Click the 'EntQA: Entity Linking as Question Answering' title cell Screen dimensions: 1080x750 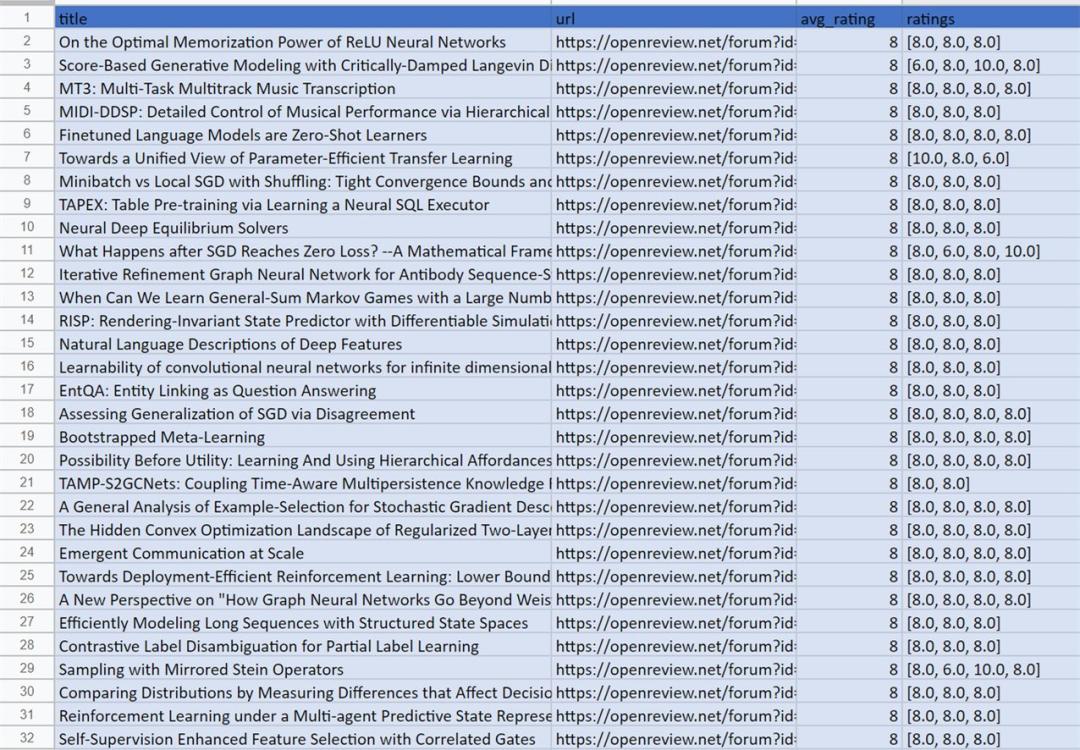217,391
